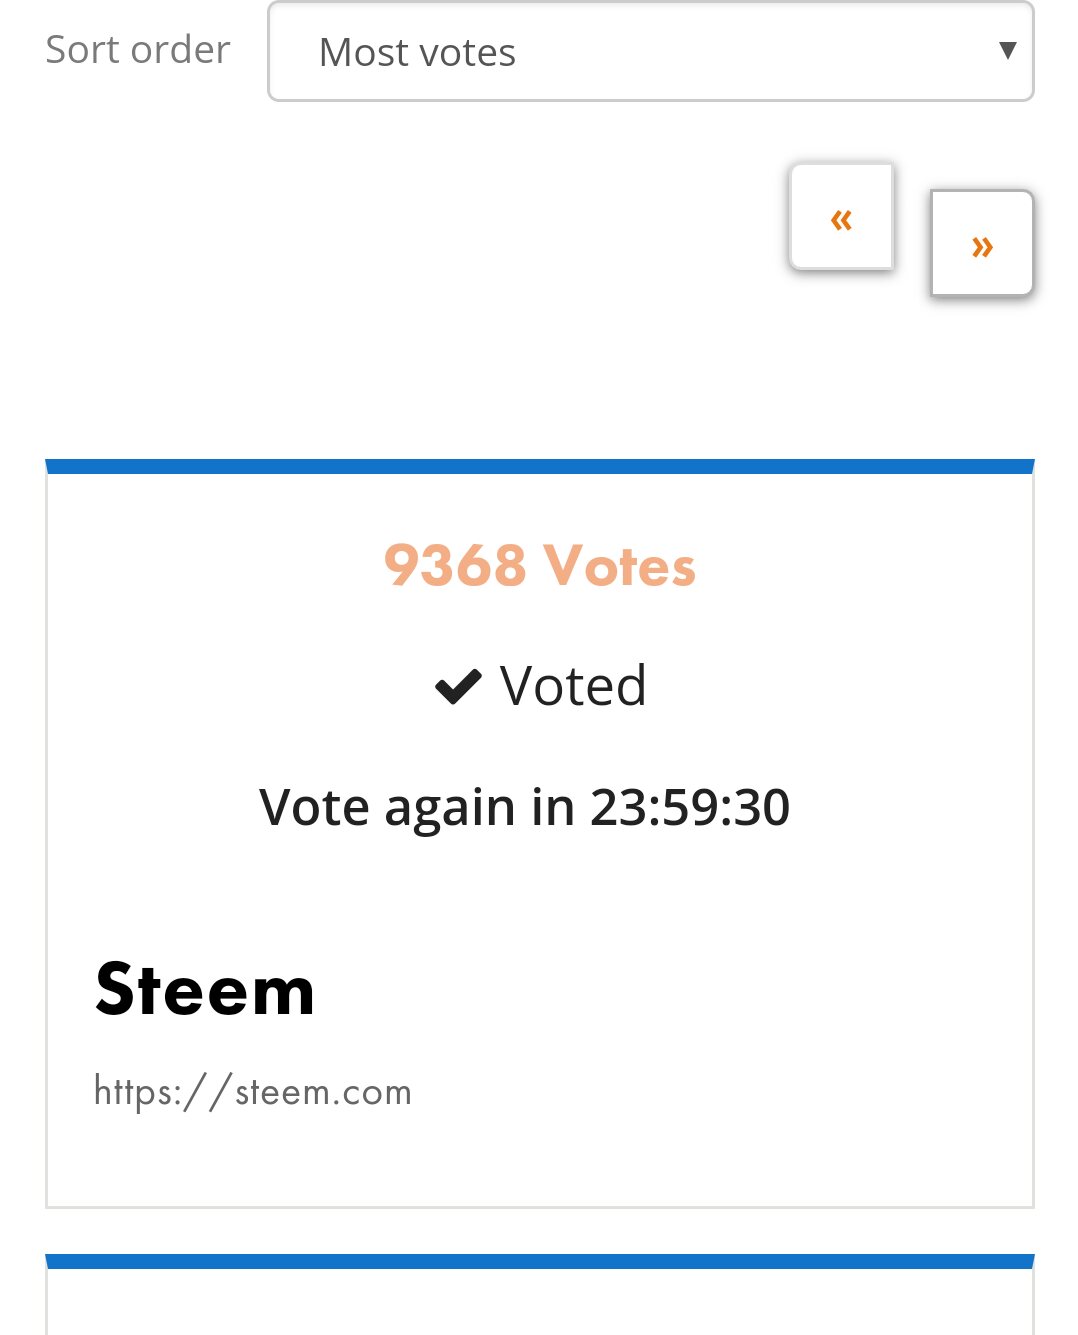1078x1335 pixels.
Task: Open the Most votes sort dropdown
Action: 651,51
